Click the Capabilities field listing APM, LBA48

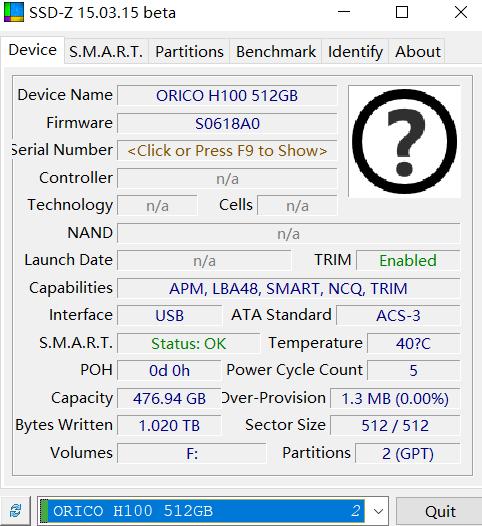[x=288, y=288]
